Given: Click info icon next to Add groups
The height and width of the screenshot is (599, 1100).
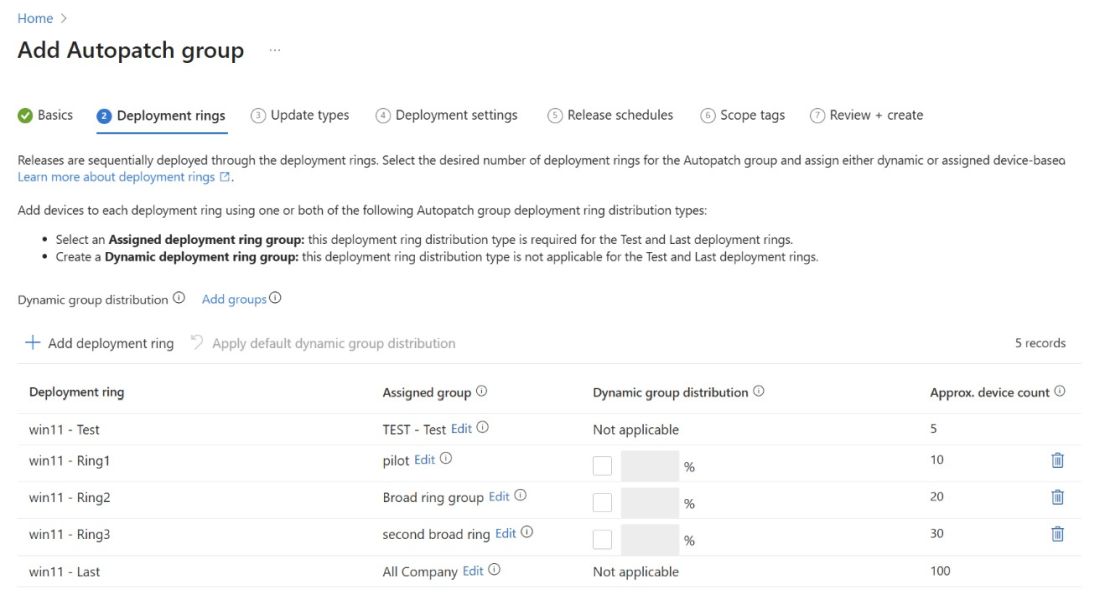Looking at the screenshot, I should [x=275, y=298].
